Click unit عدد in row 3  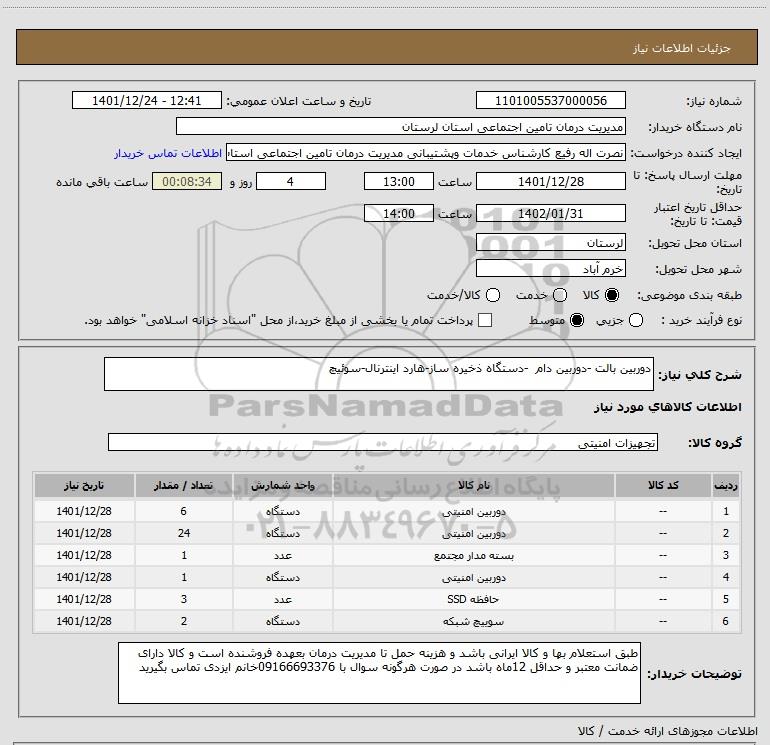pyautogui.click(x=283, y=555)
